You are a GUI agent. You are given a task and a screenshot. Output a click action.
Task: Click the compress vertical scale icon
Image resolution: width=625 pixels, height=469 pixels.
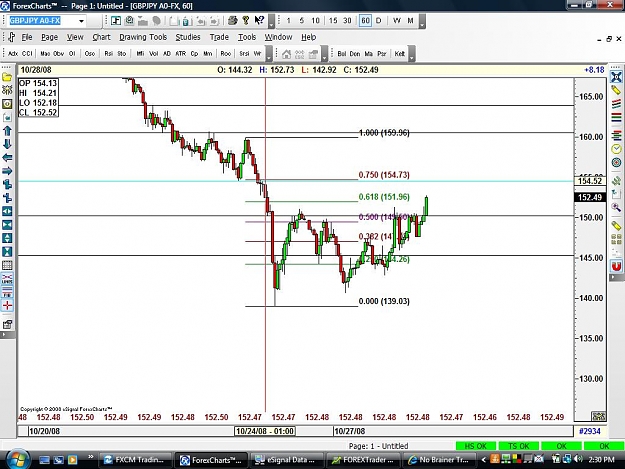pos(7,252)
